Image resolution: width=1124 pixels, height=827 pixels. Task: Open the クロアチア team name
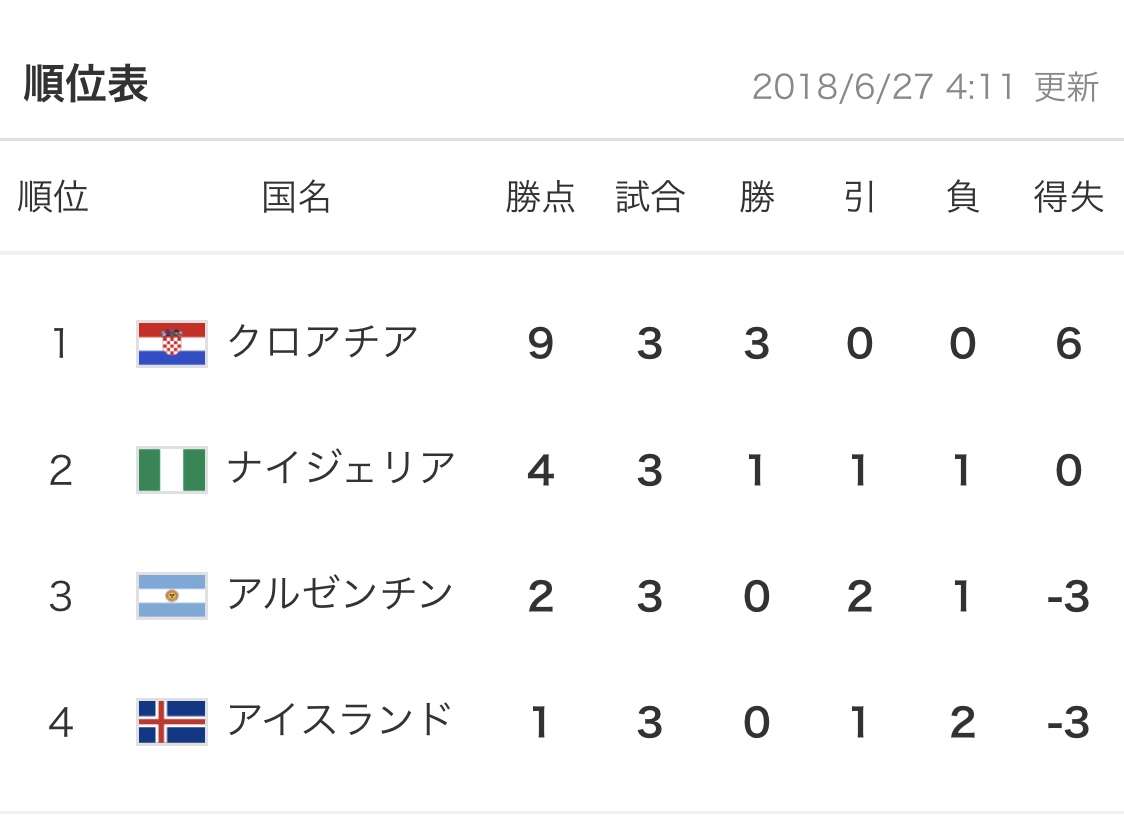(323, 342)
